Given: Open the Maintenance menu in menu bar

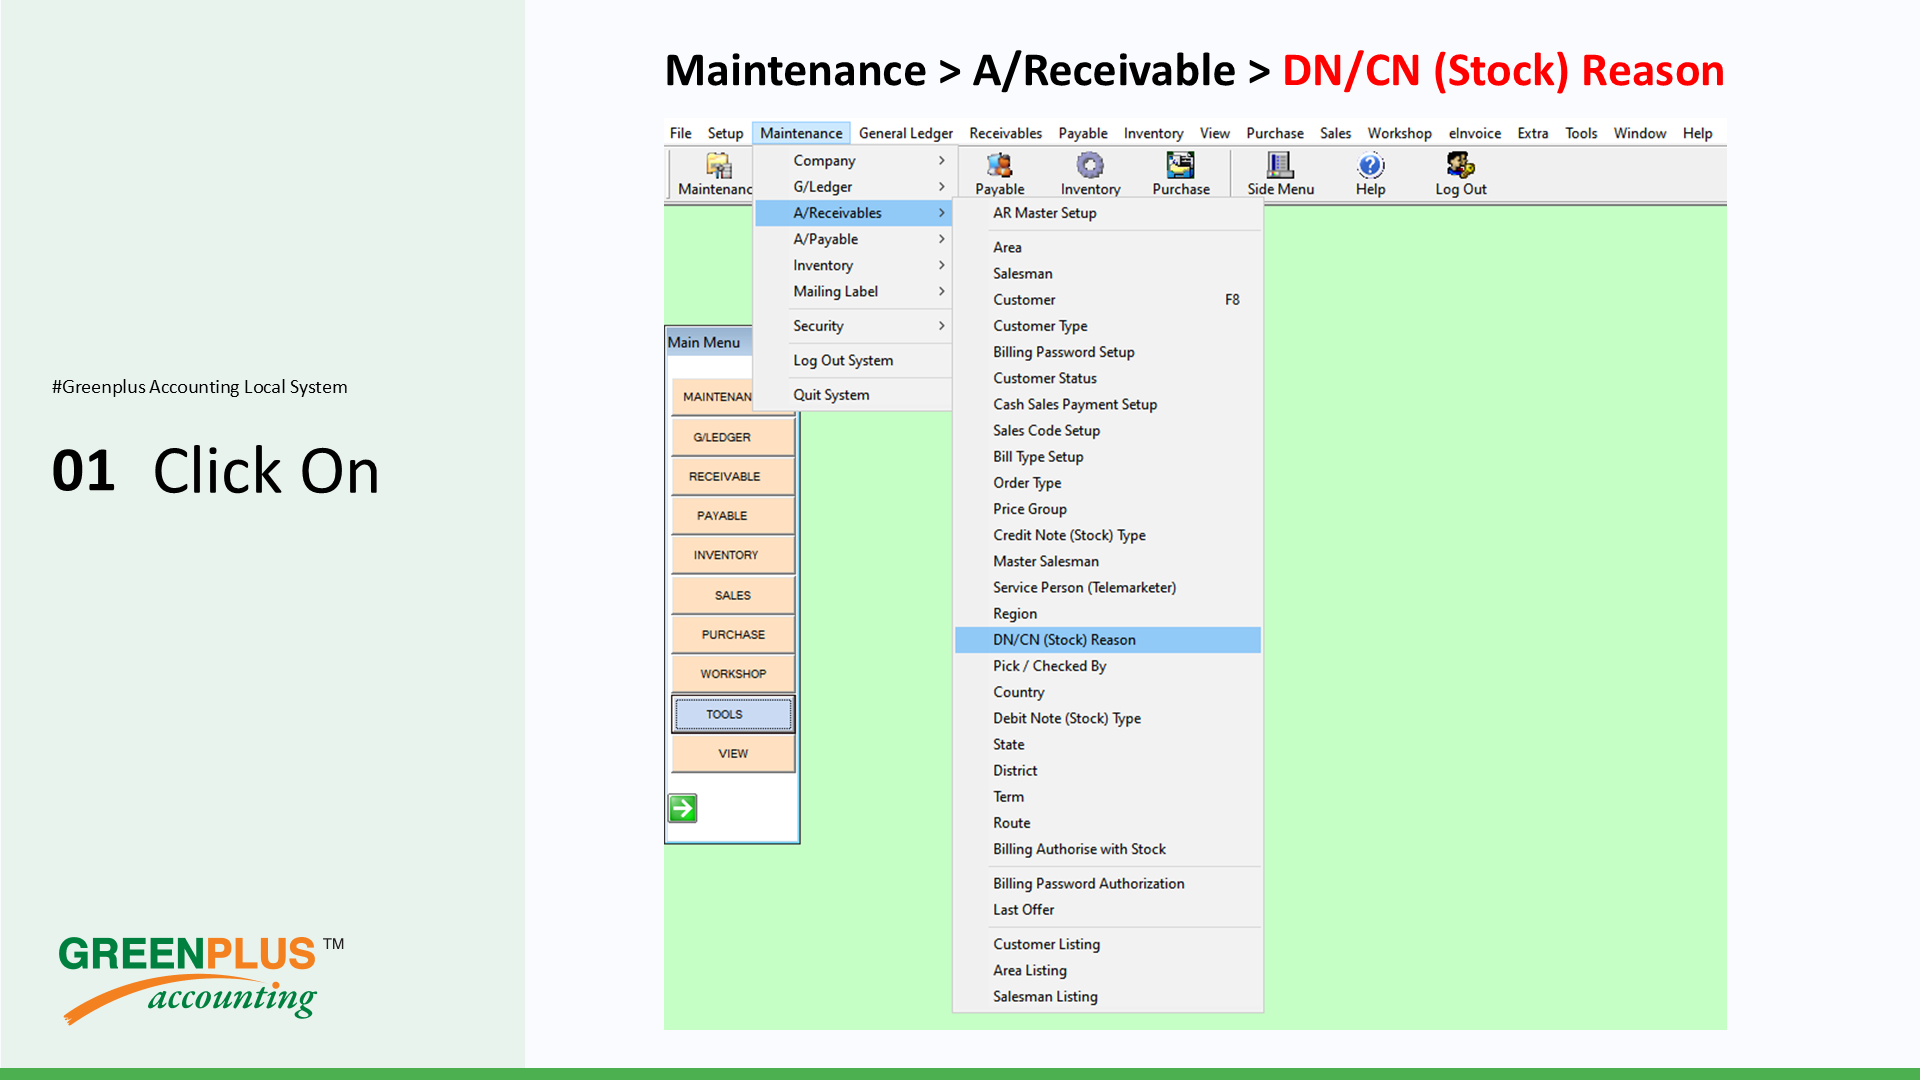Looking at the screenshot, I should point(801,133).
